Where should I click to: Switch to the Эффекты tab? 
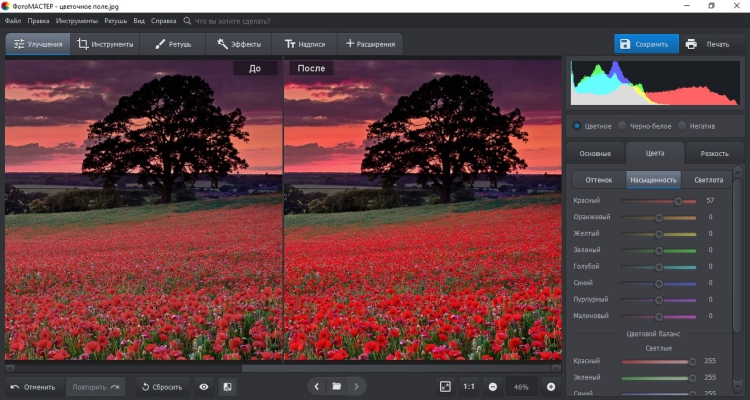[239, 44]
